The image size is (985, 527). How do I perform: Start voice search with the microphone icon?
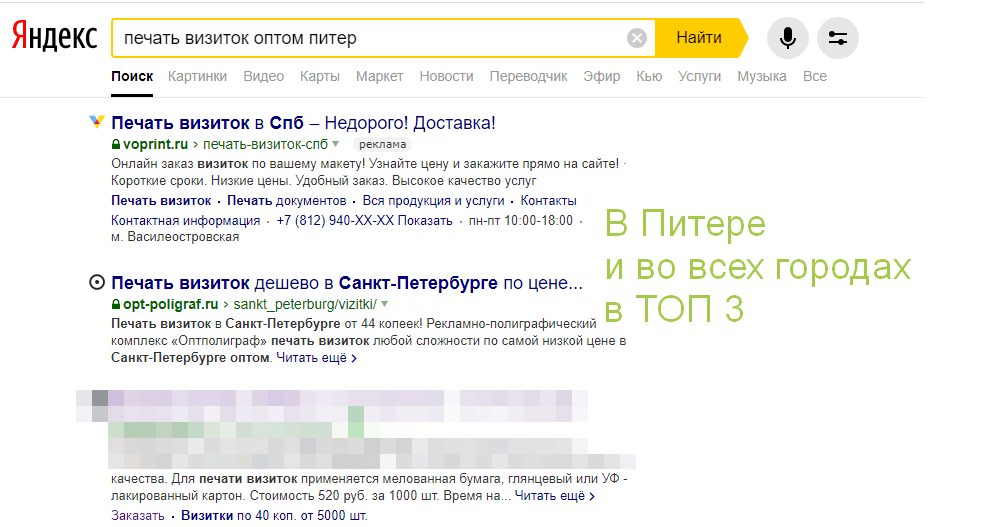pyautogui.click(x=787, y=38)
